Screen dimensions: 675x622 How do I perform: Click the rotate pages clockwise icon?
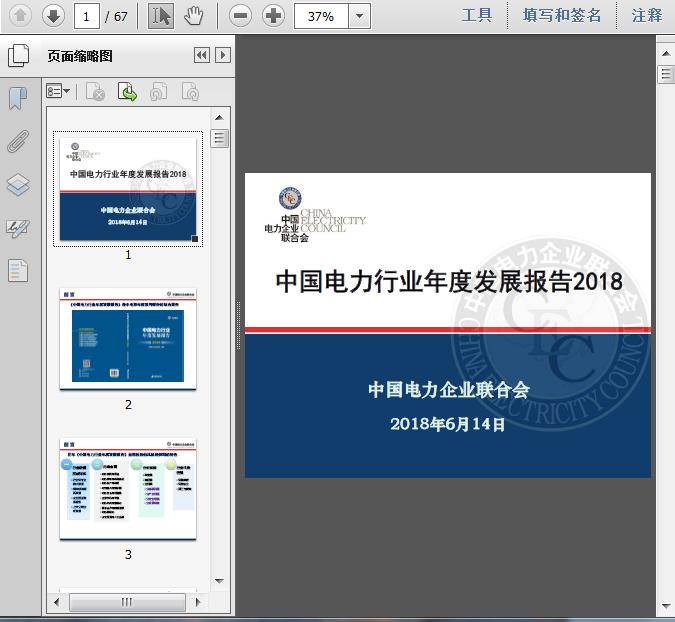[190, 92]
